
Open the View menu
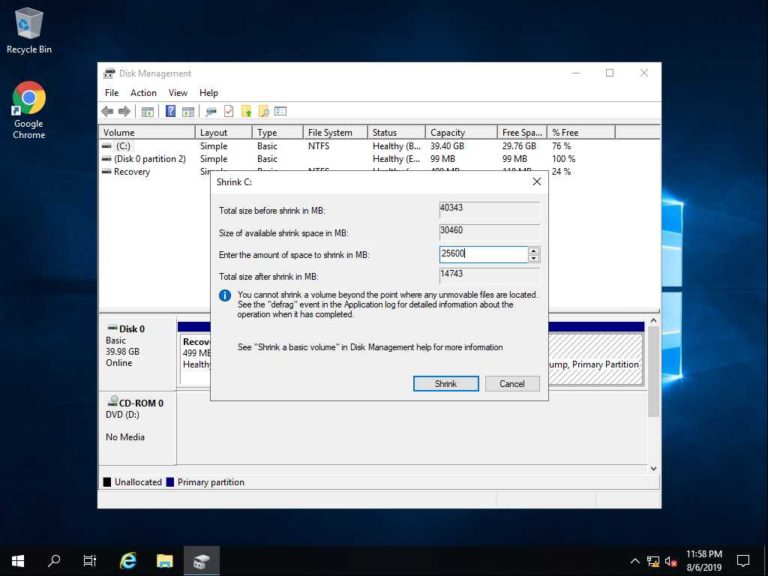point(177,93)
